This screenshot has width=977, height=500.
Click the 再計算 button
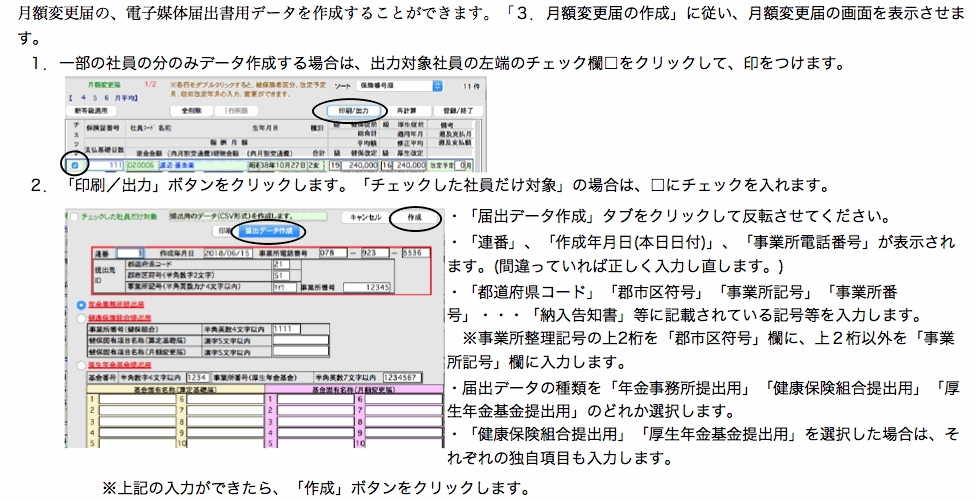[x=405, y=110]
